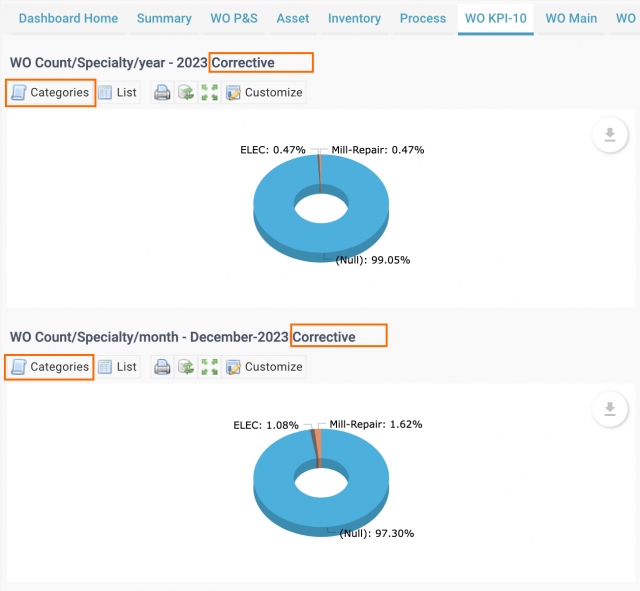Customize the WO Count/Specialty/year chart
This screenshot has width=640, height=591.
click(x=264, y=93)
